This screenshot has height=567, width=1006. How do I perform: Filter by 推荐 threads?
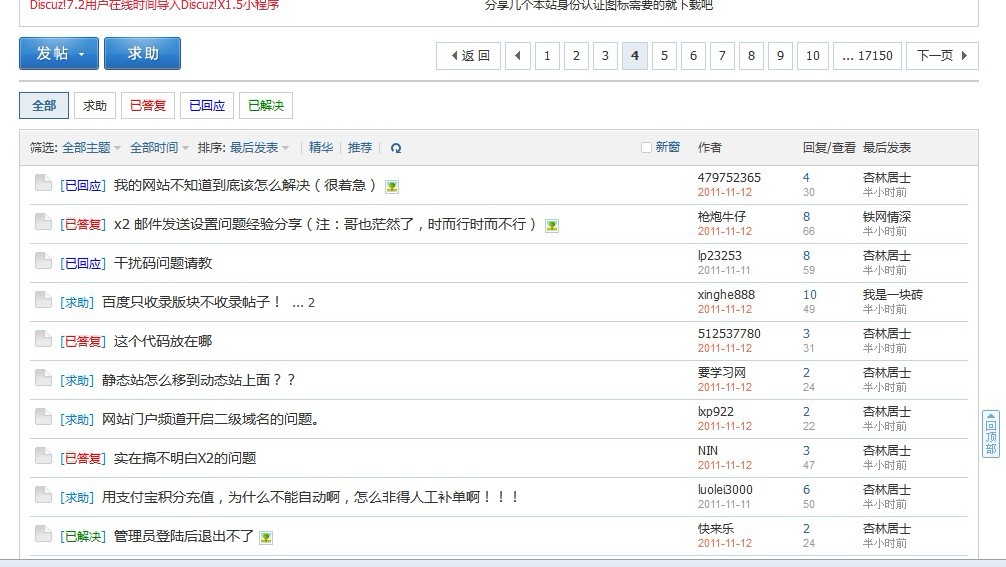coord(360,148)
